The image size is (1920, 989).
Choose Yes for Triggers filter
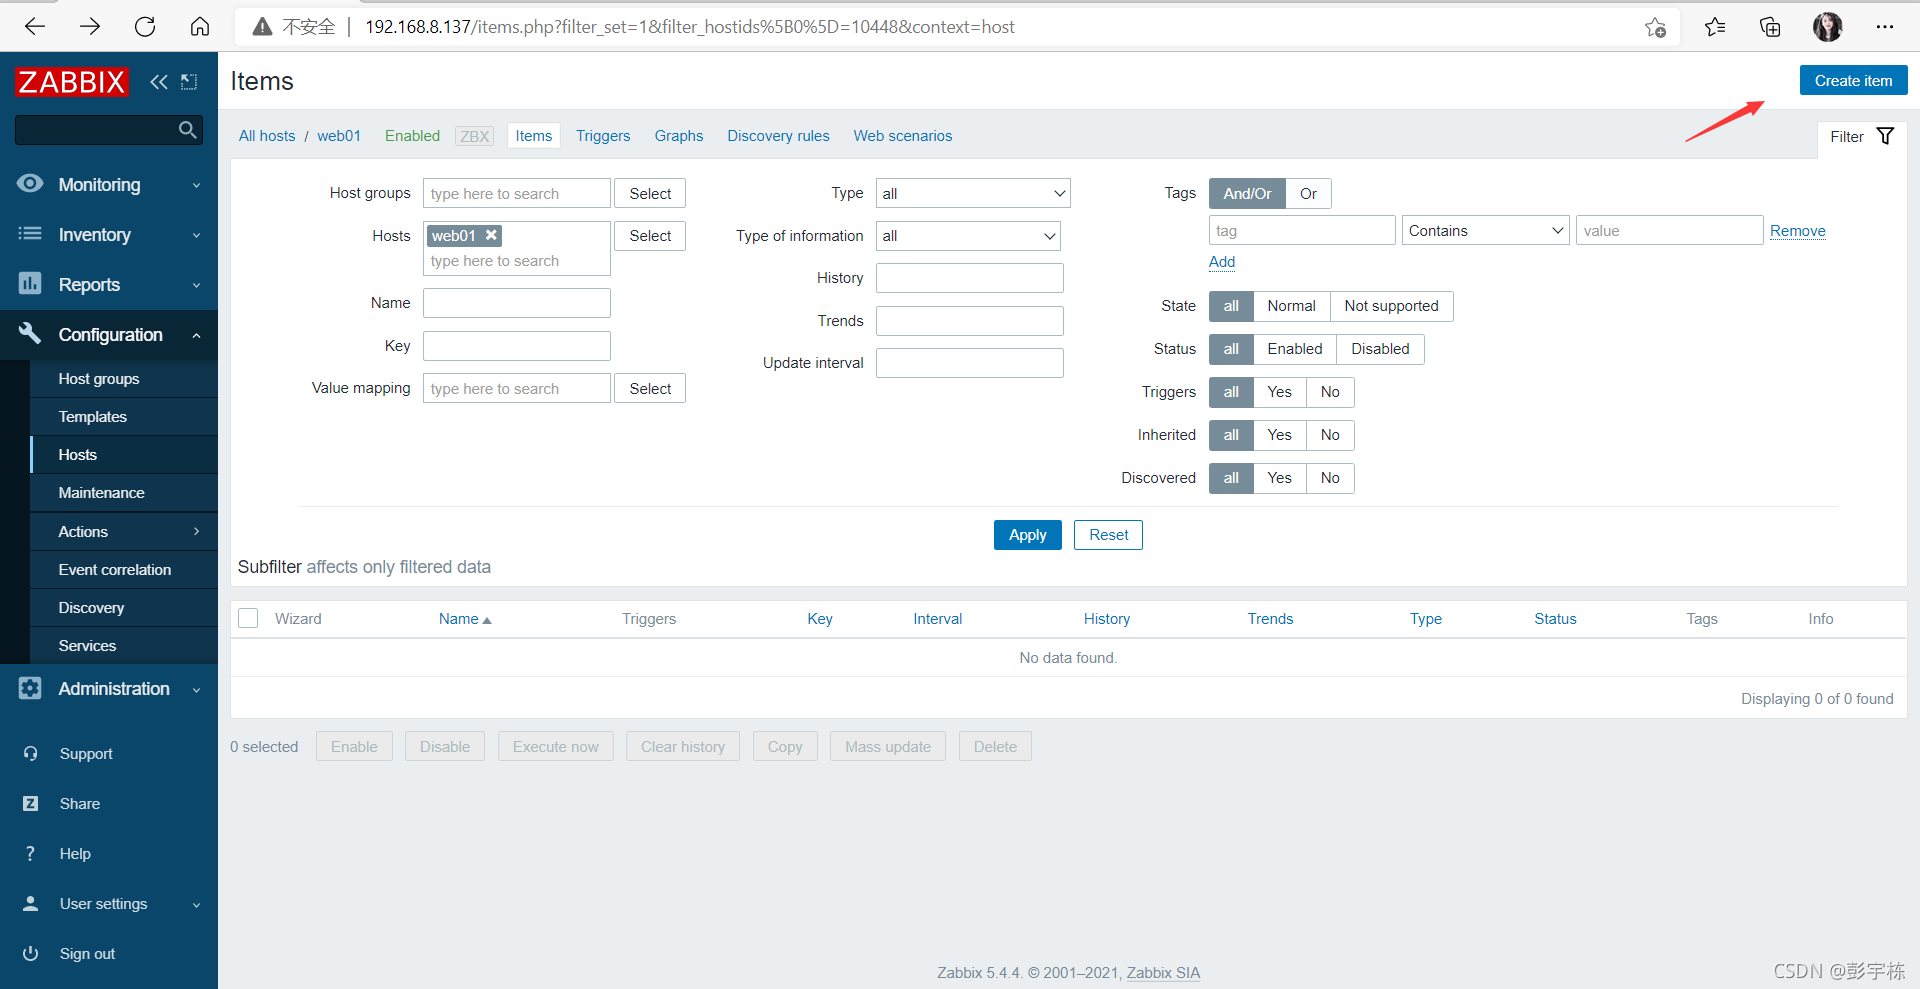1279,392
